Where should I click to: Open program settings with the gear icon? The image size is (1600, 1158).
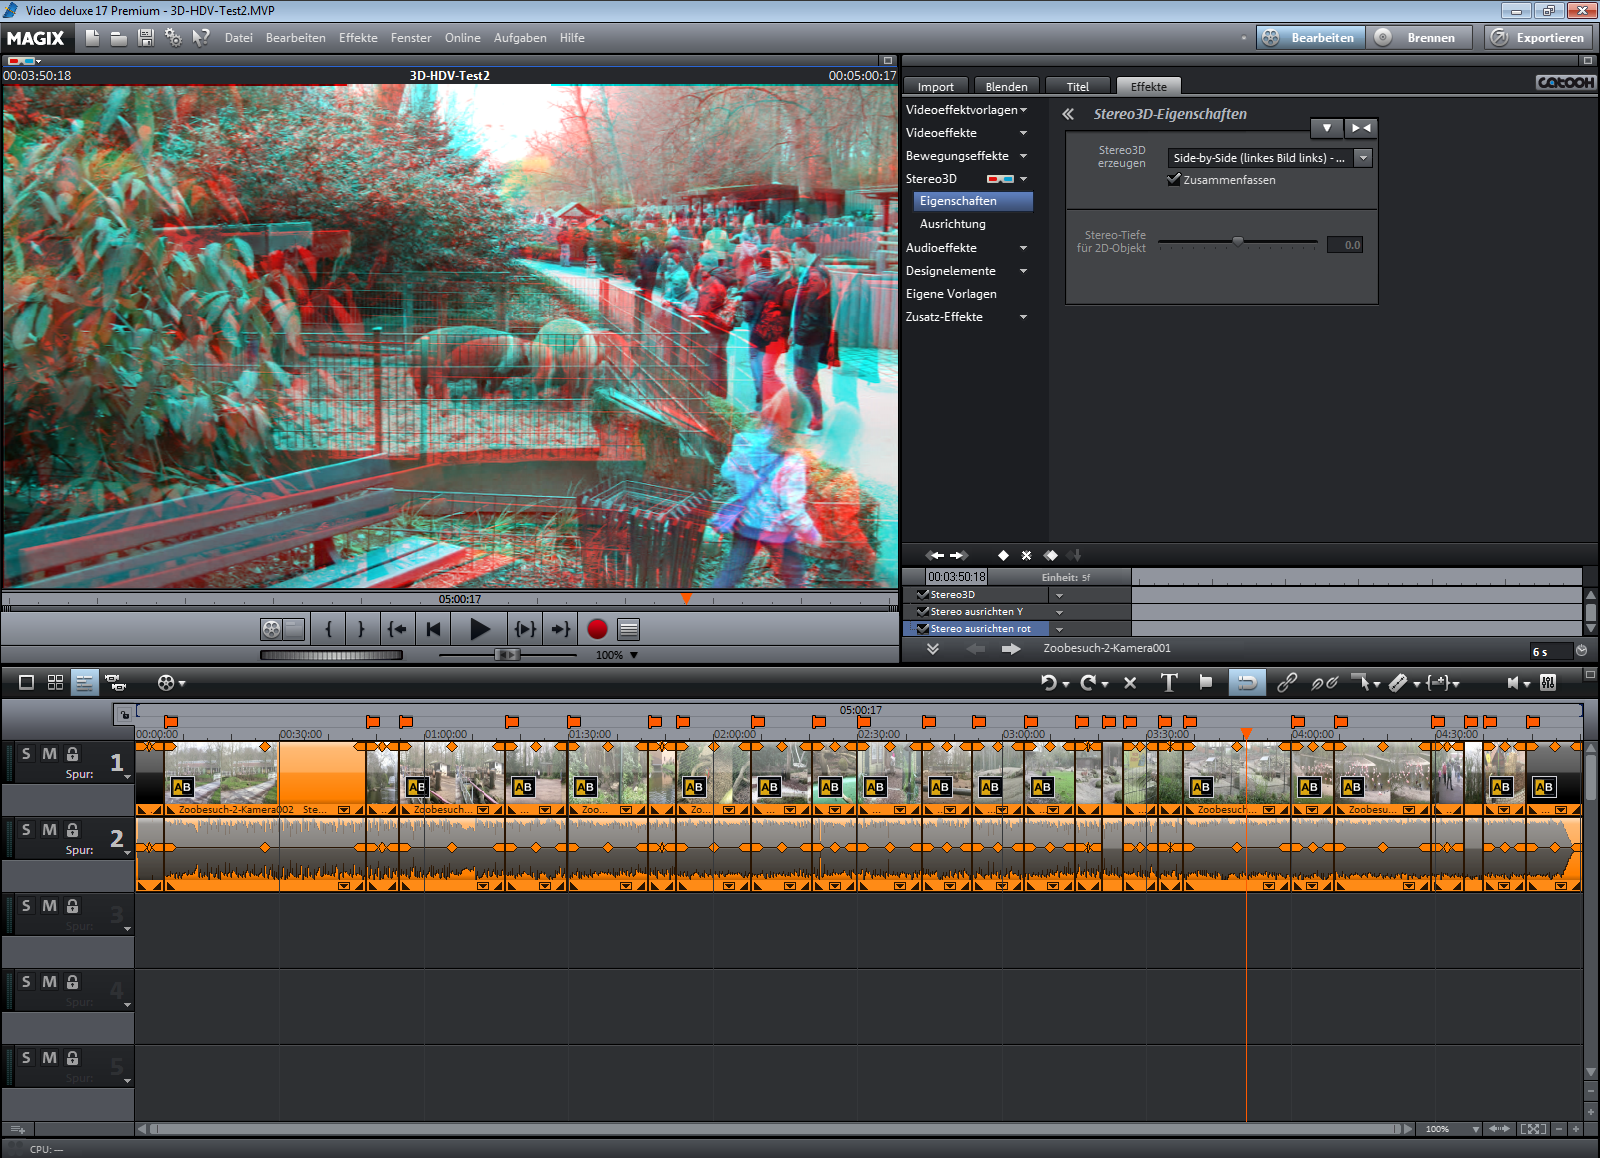click(173, 38)
